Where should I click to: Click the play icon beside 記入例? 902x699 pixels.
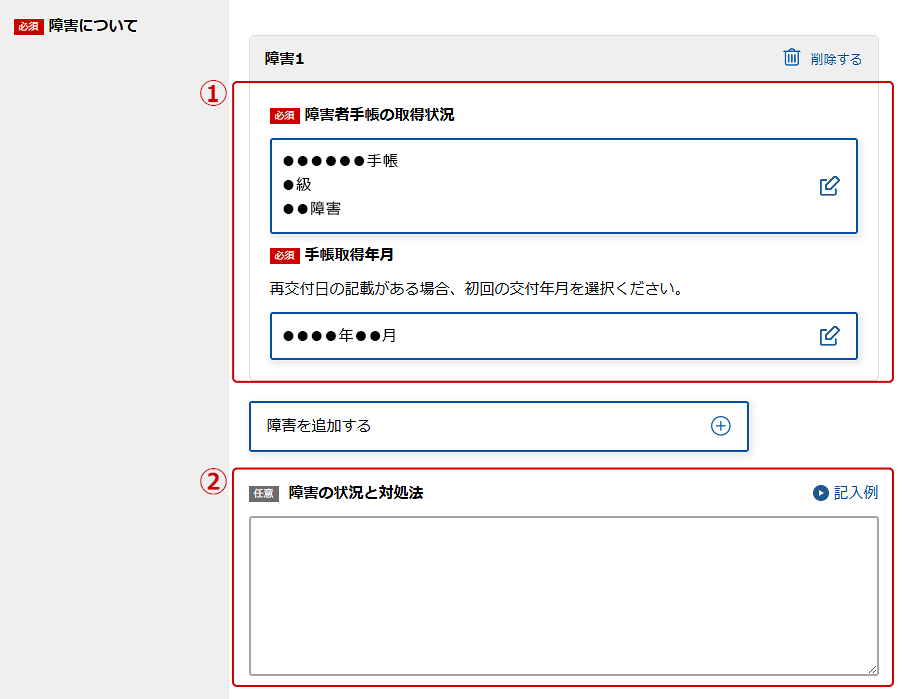tap(821, 493)
